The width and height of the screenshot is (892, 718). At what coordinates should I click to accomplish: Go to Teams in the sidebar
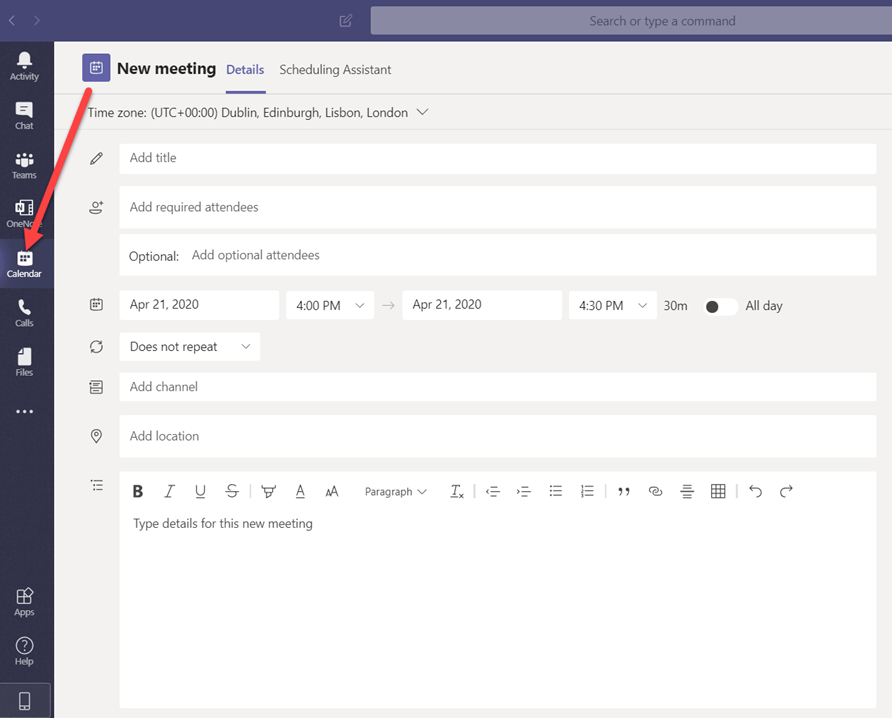24,165
